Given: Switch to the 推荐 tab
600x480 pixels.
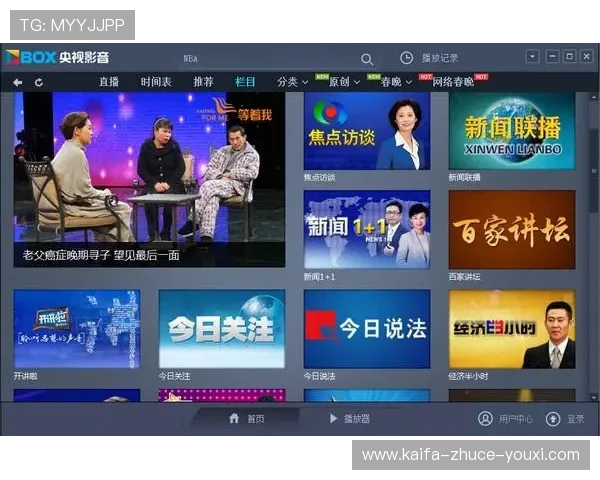Looking at the screenshot, I should 203,82.
